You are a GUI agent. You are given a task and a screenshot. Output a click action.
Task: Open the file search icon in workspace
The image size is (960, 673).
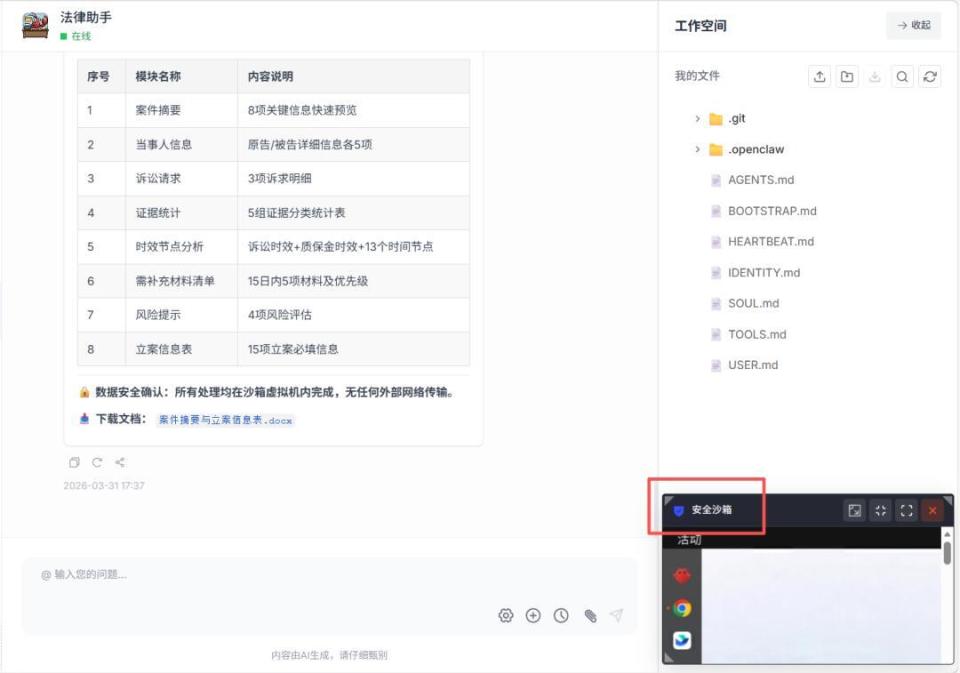pyautogui.click(x=903, y=76)
